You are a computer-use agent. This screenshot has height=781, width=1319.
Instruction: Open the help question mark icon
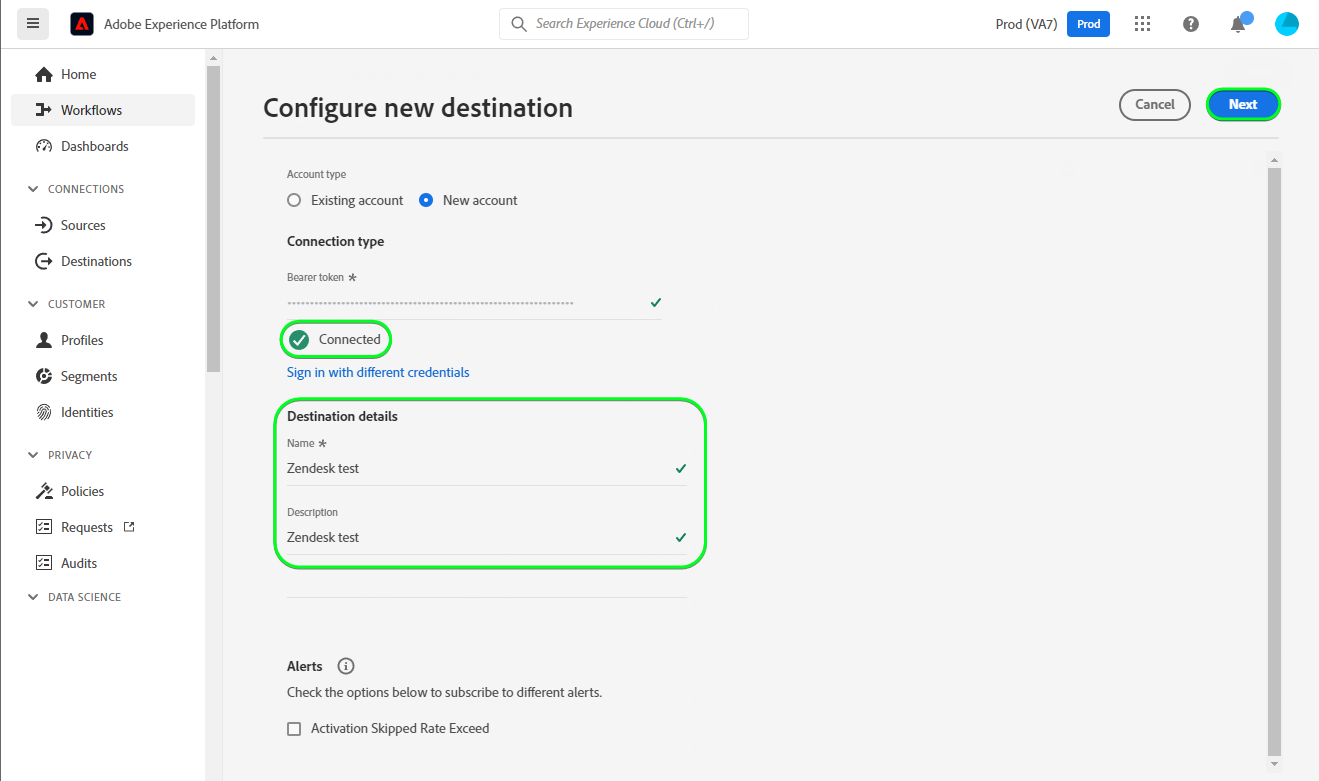click(1190, 24)
